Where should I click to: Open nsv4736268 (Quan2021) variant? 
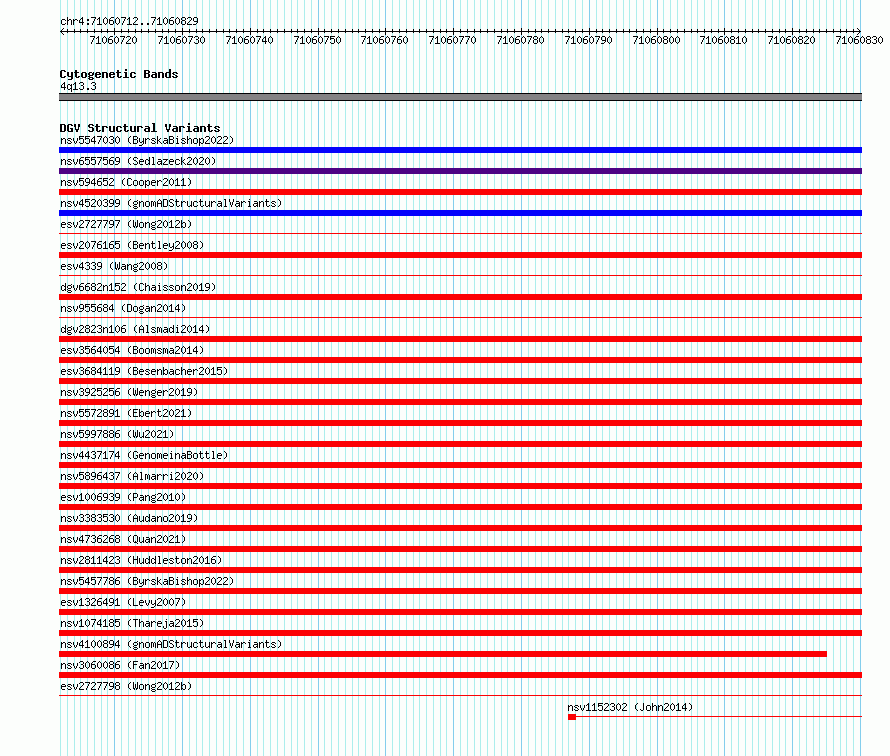[x=123, y=539]
